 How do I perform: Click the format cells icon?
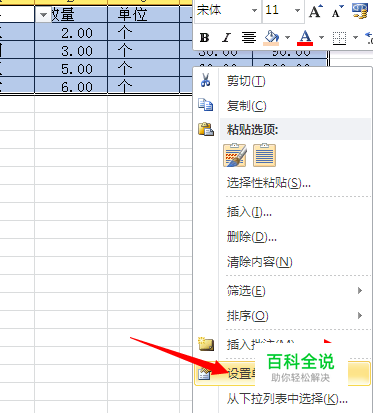pos(205,374)
